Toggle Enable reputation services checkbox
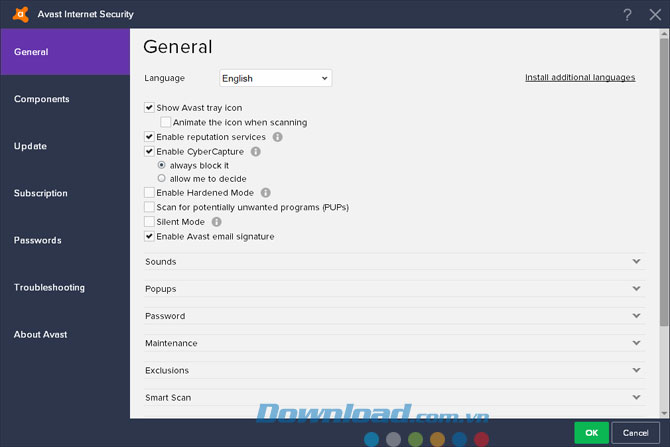Viewport: 670px width, 447px height. pyautogui.click(x=149, y=137)
